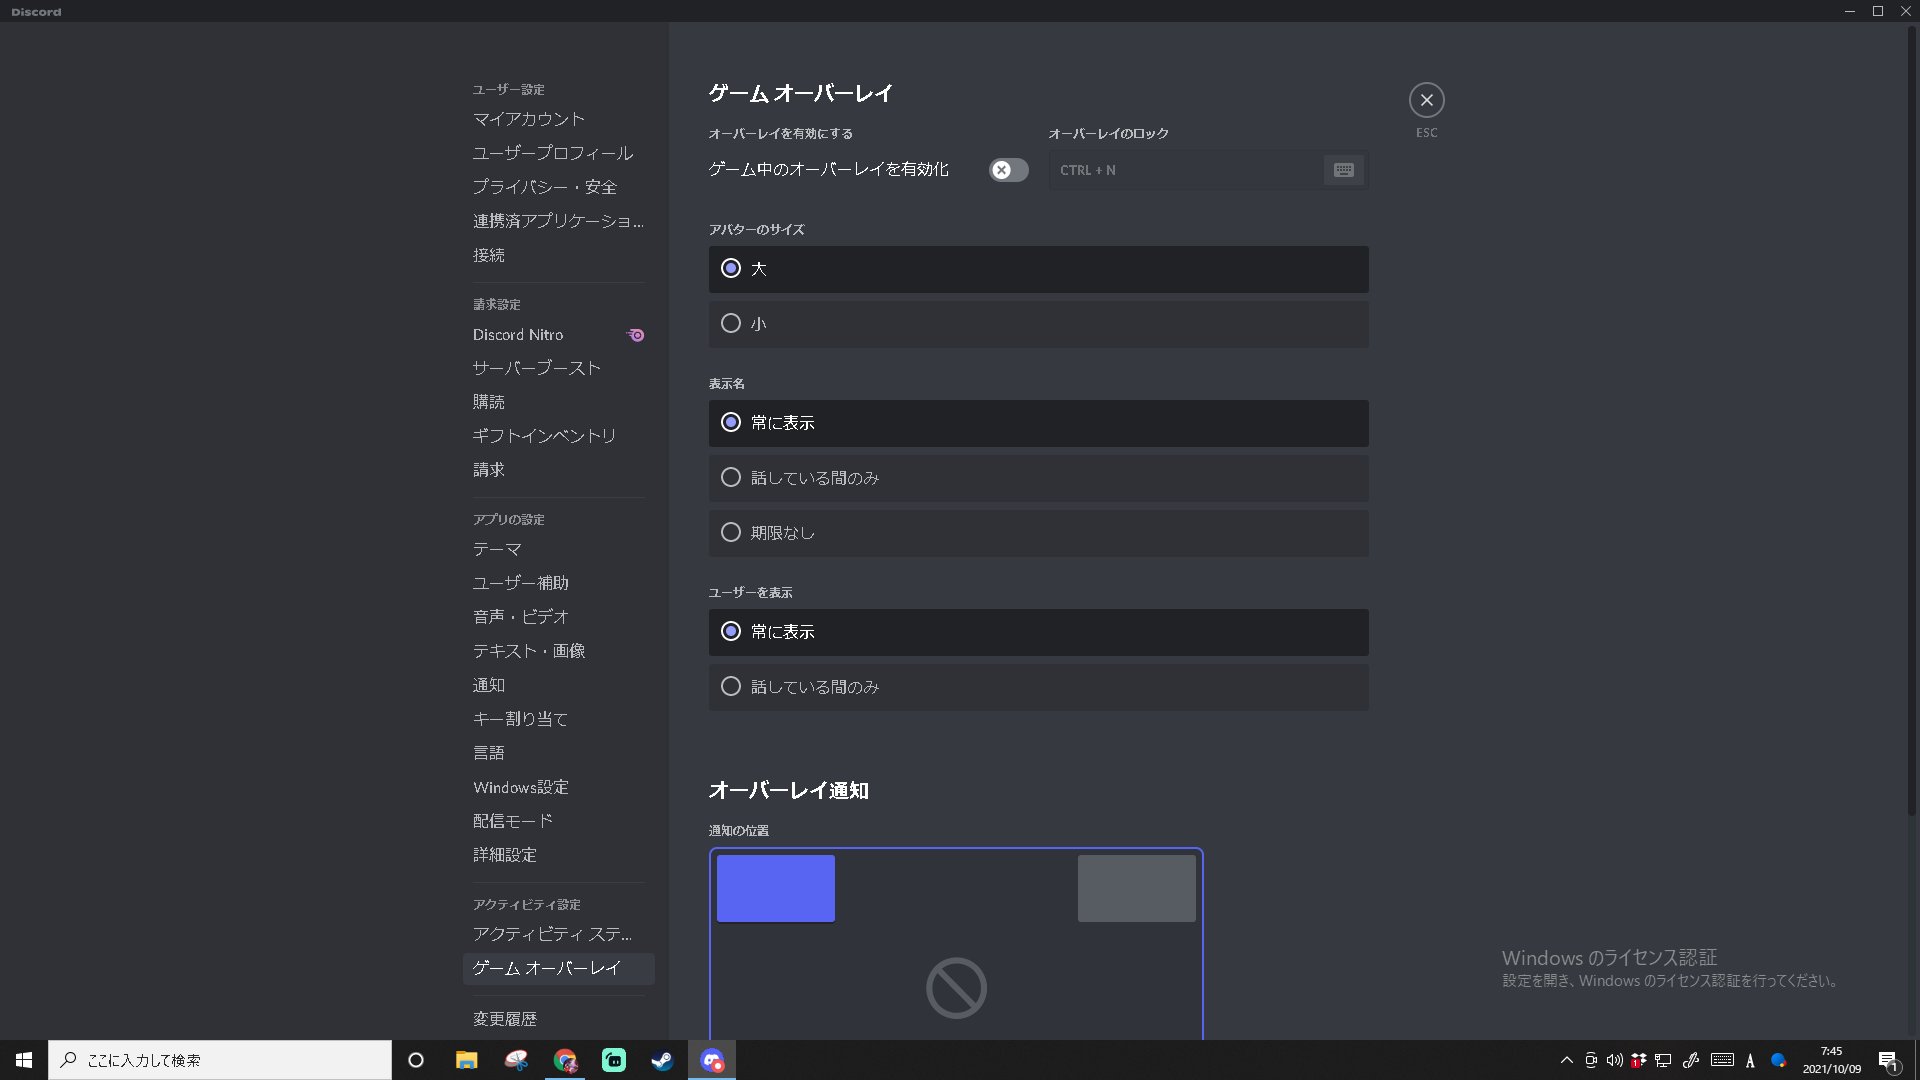Open ギフトインベントリ page

pyautogui.click(x=558, y=436)
